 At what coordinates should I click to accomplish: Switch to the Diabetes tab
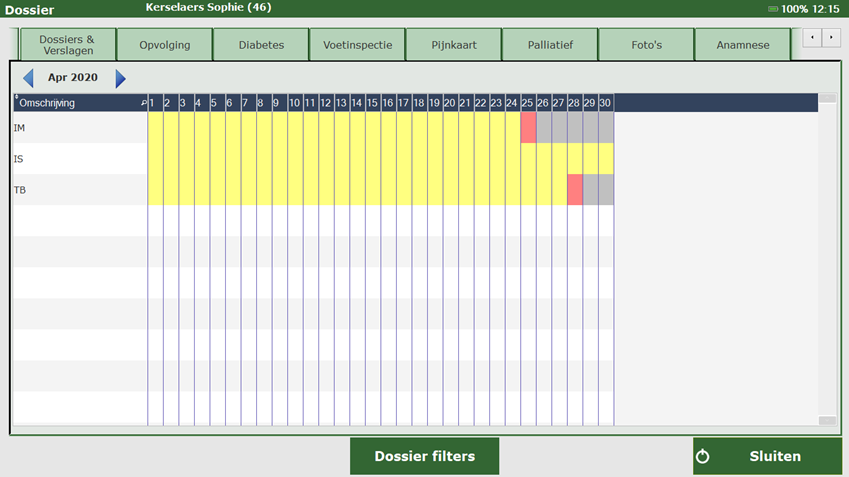261,45
